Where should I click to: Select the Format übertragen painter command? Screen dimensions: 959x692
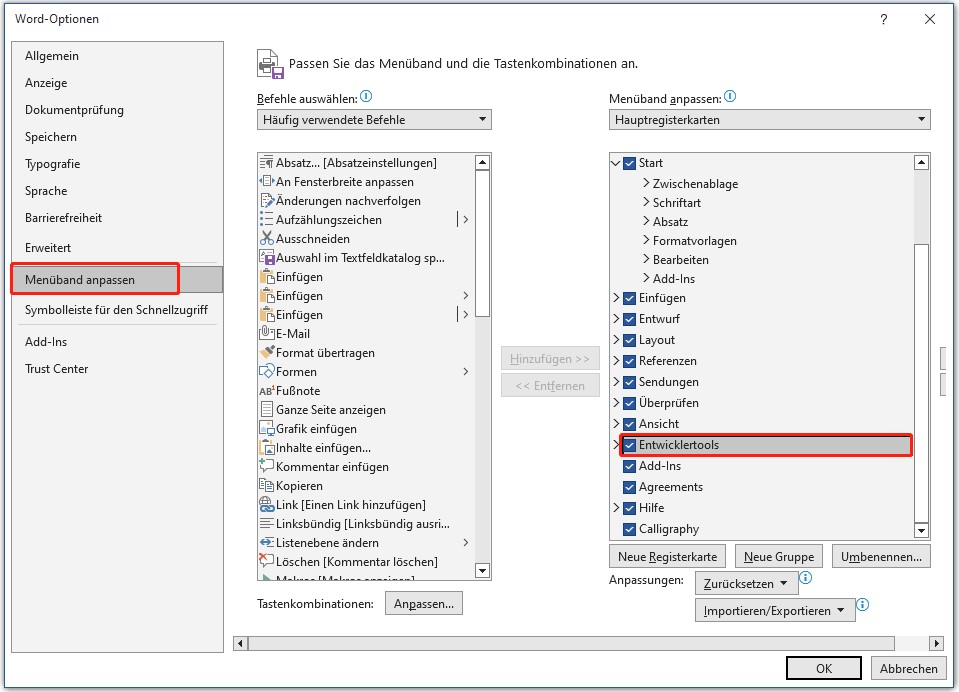(x=327, y=352)
